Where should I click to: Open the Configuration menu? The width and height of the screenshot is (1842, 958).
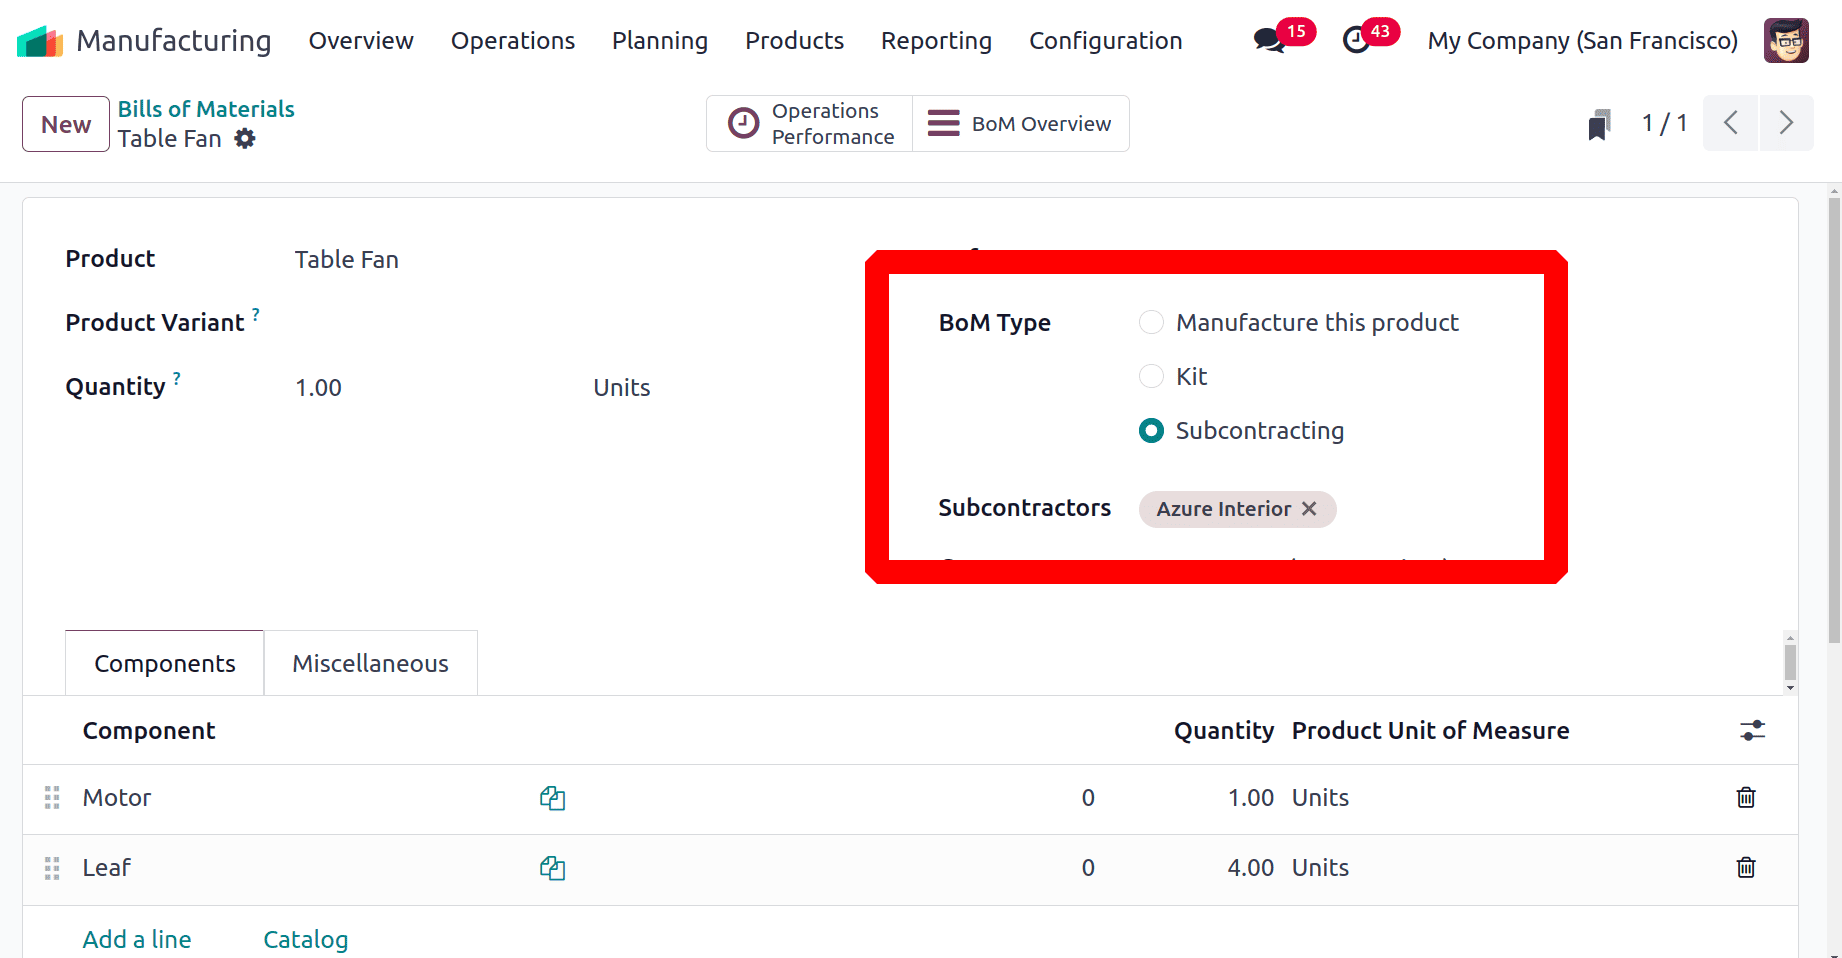(1106, 41)
